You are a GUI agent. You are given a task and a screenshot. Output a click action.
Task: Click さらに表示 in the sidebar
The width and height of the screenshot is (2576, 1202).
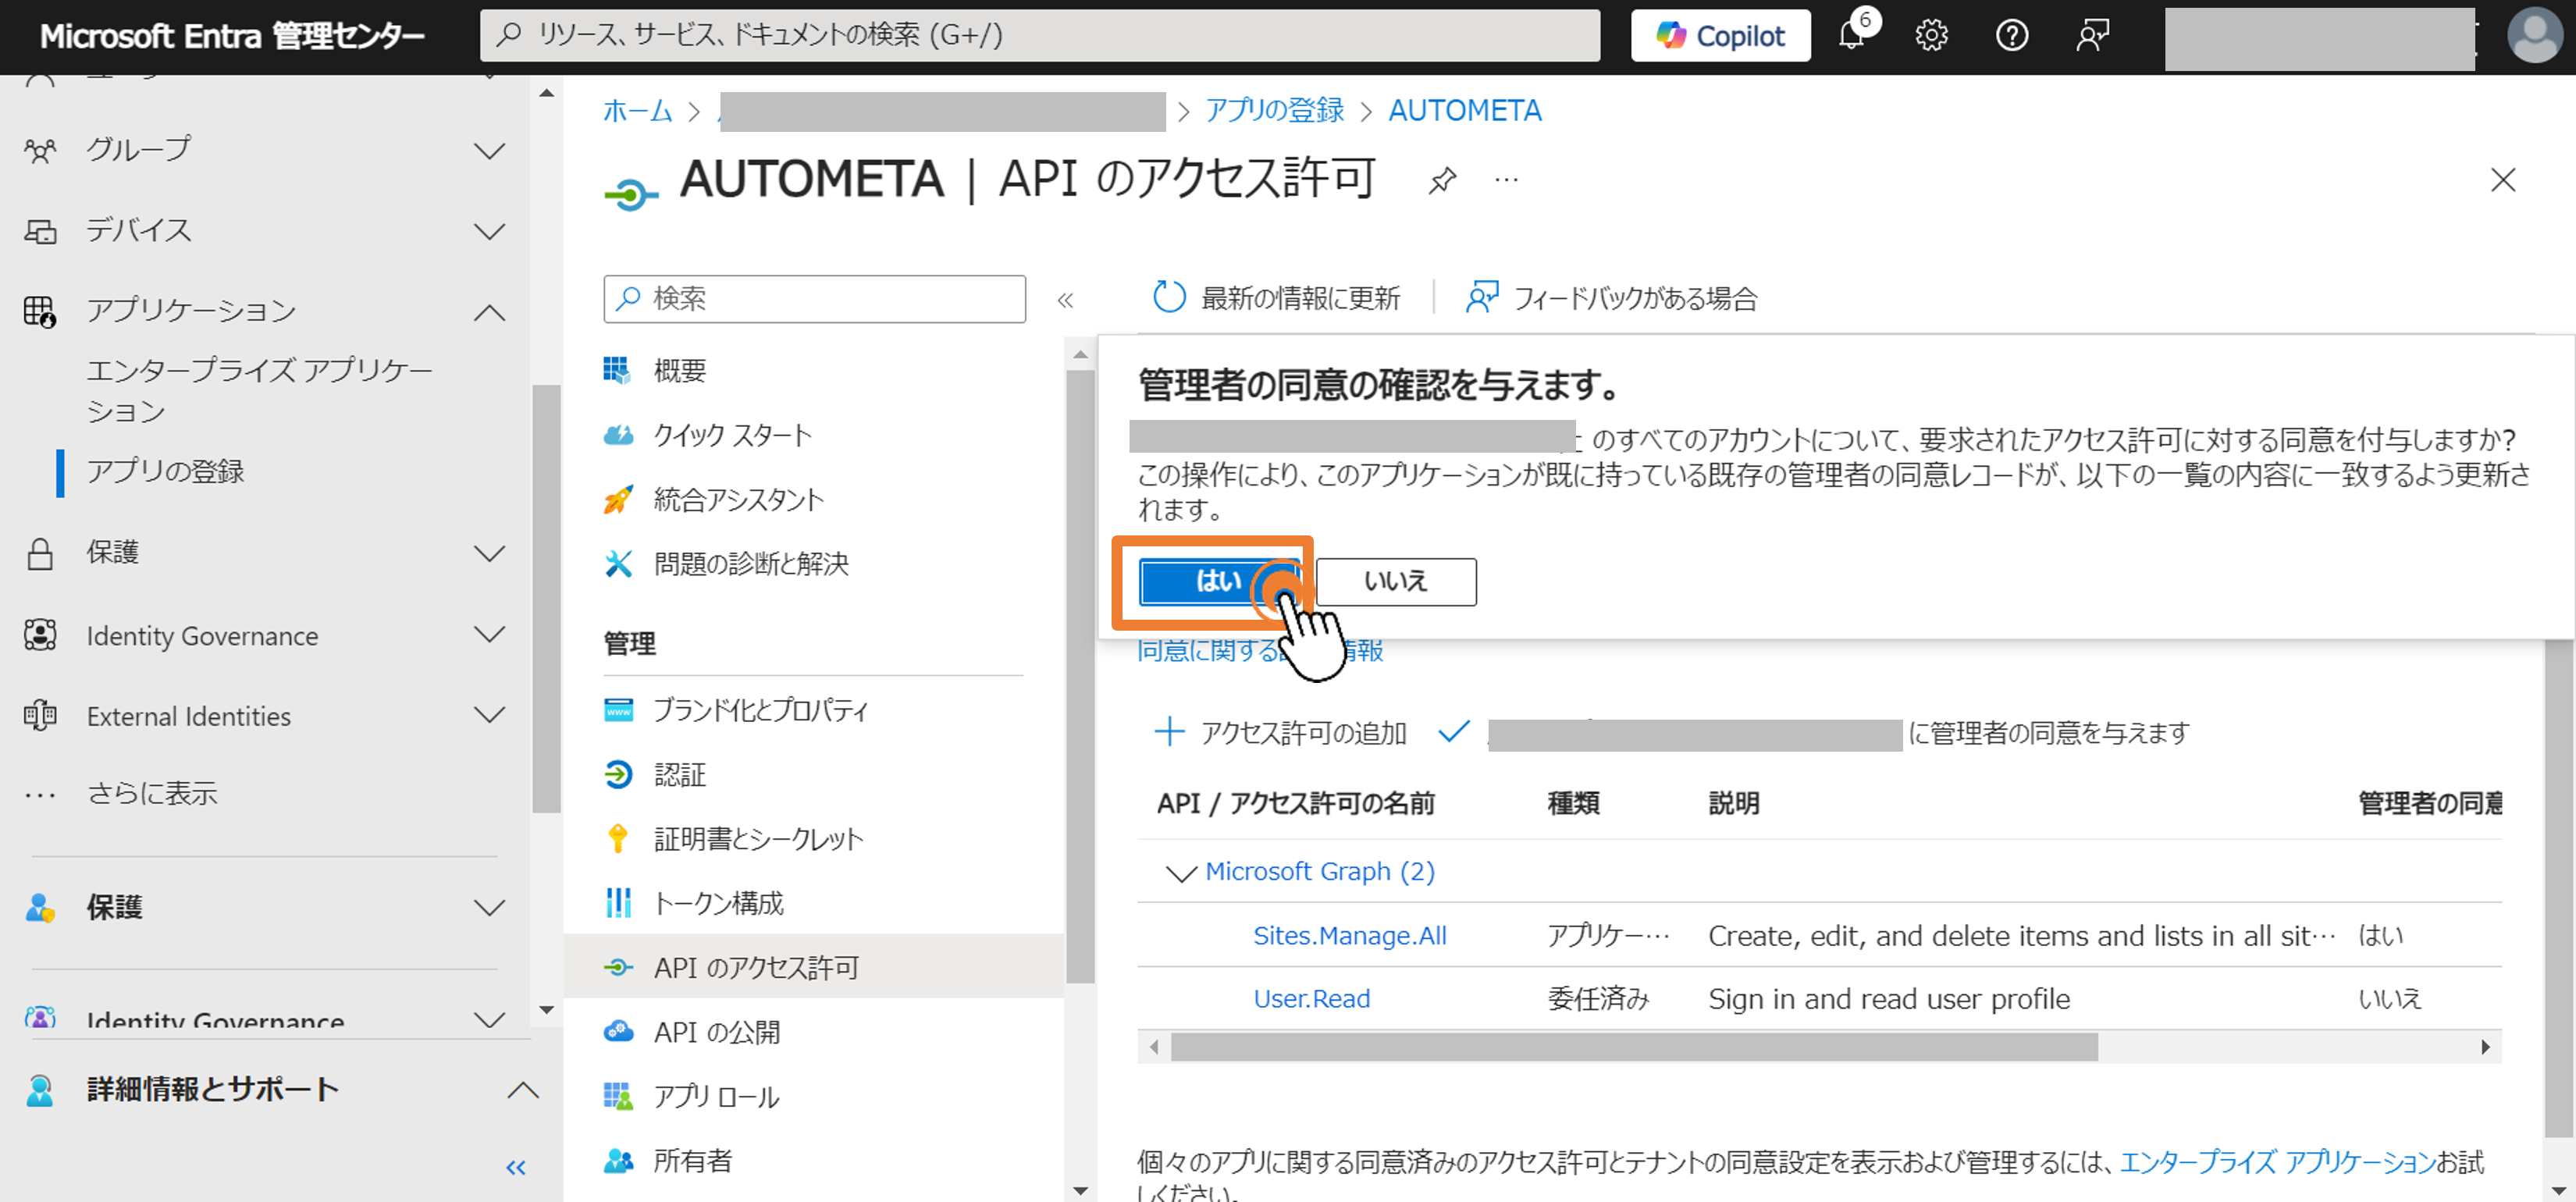tap(152, 793)
